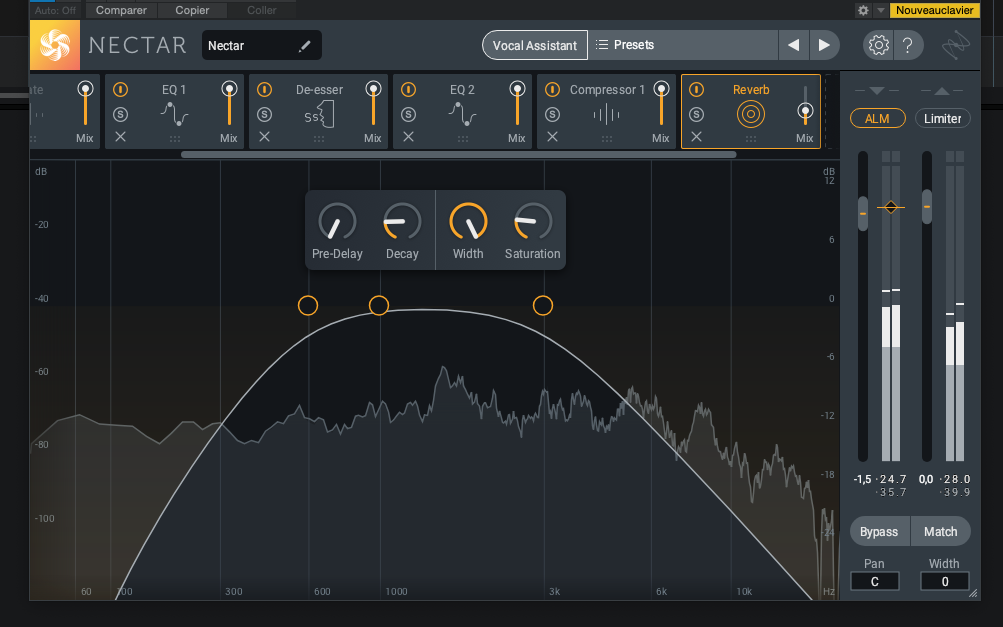This screenshot has width=1003, height=627.
Task: Remove EQ 2 using its X icon
Action: [x=408, y=137]
